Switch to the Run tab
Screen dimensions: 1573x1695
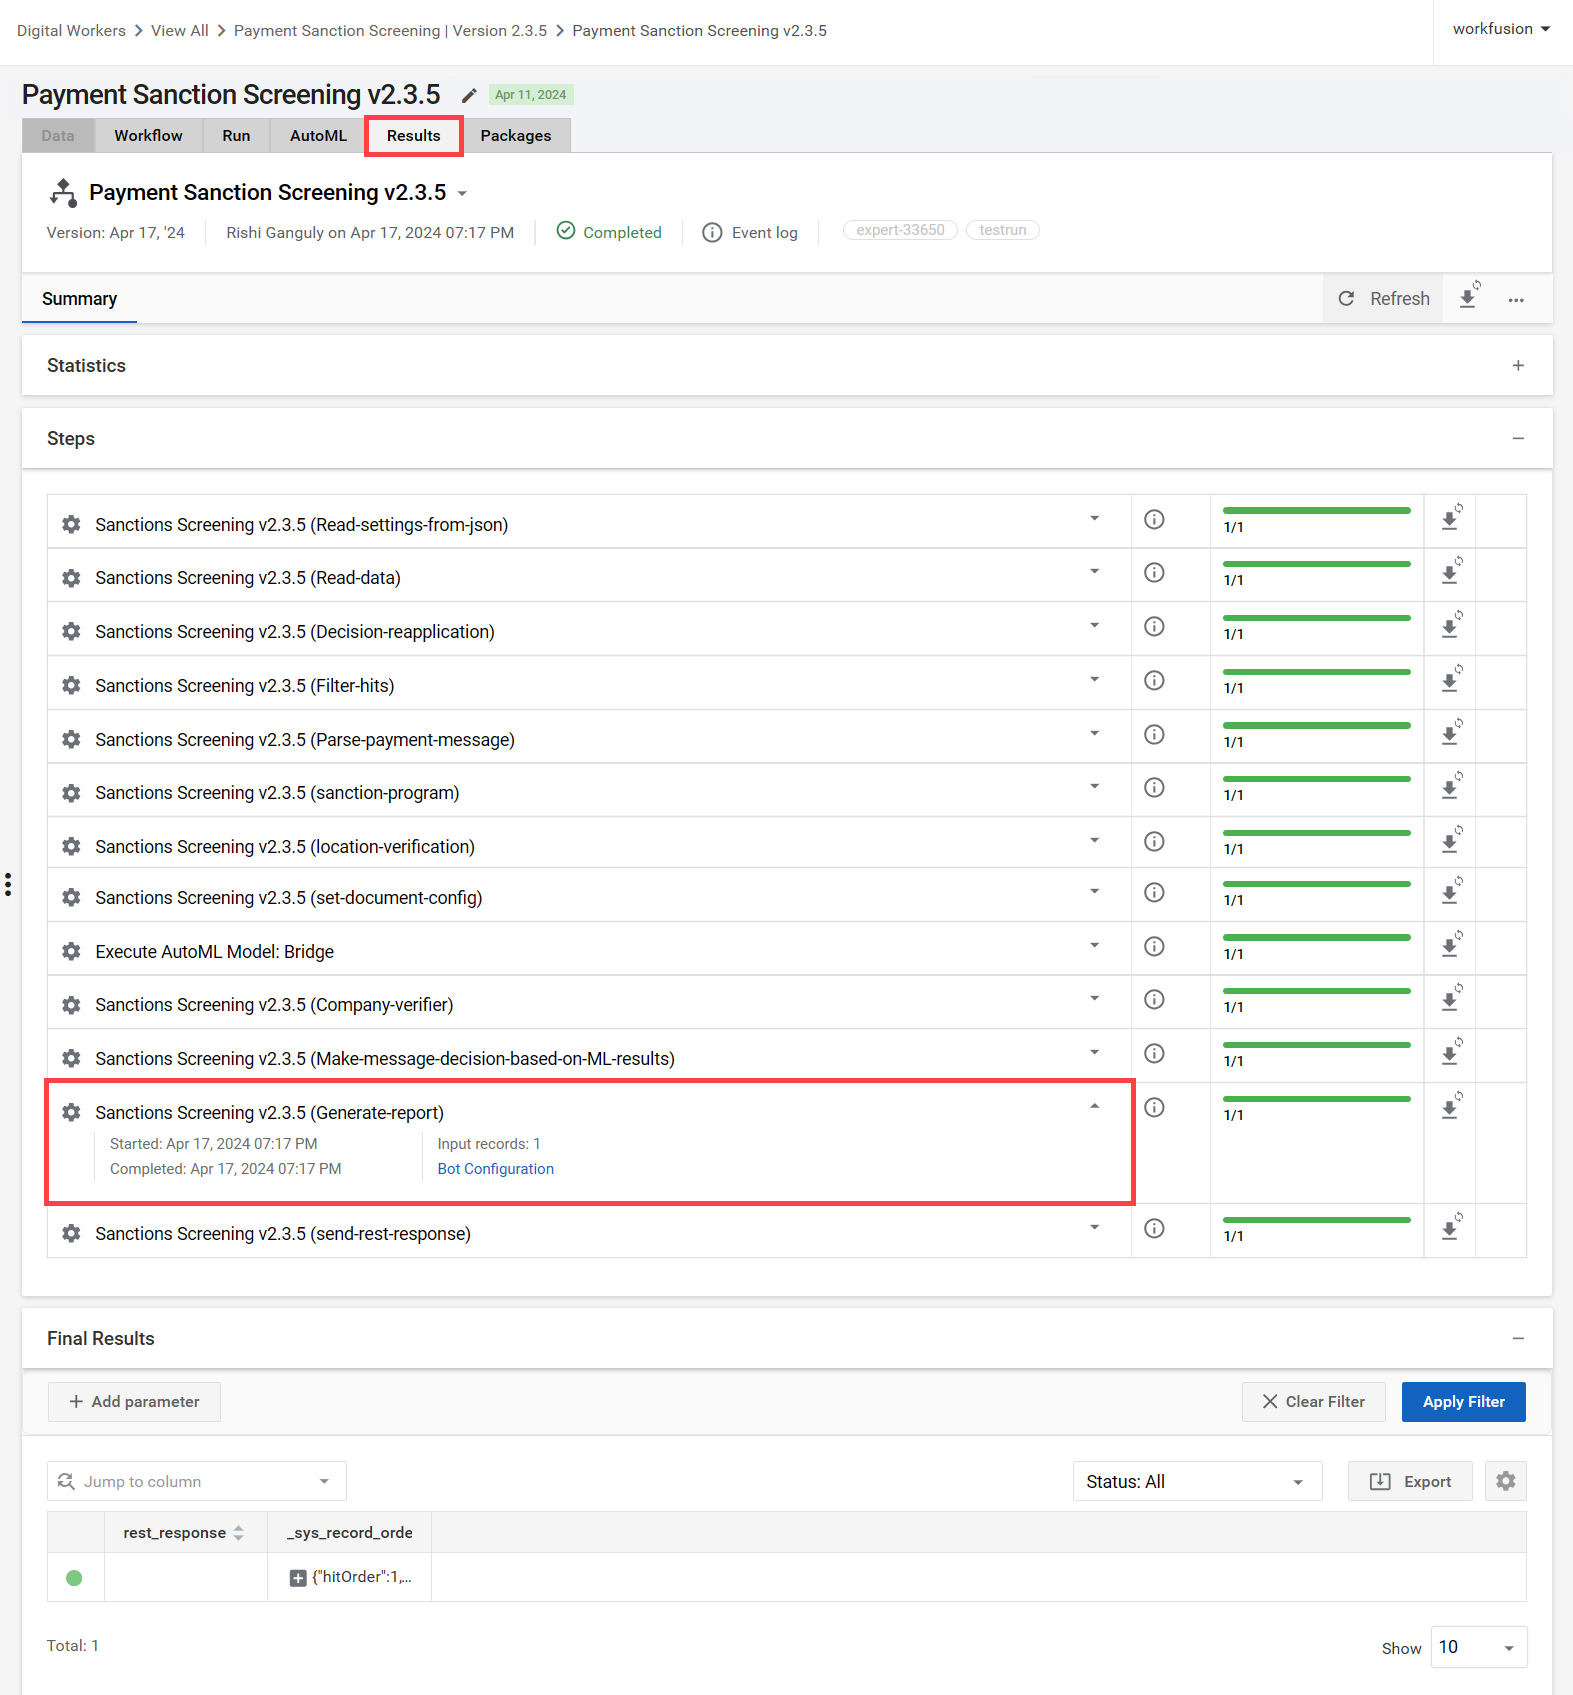click(236, 136)
